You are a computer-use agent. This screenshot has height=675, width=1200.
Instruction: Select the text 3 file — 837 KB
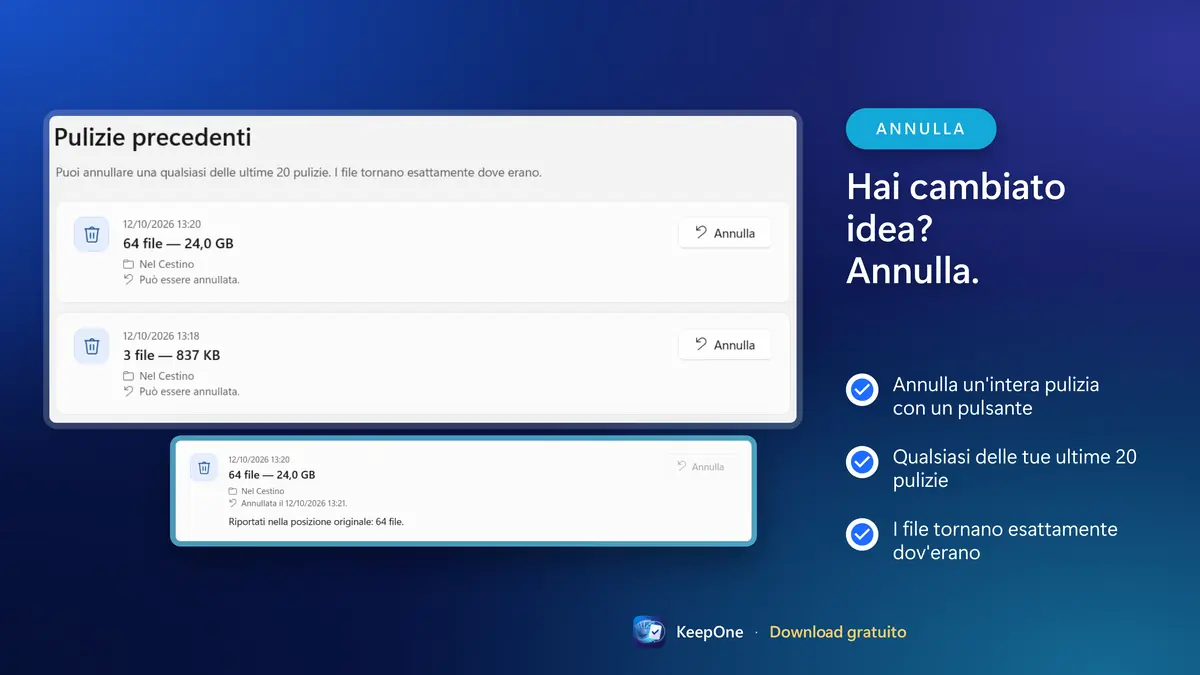[171, 356]
